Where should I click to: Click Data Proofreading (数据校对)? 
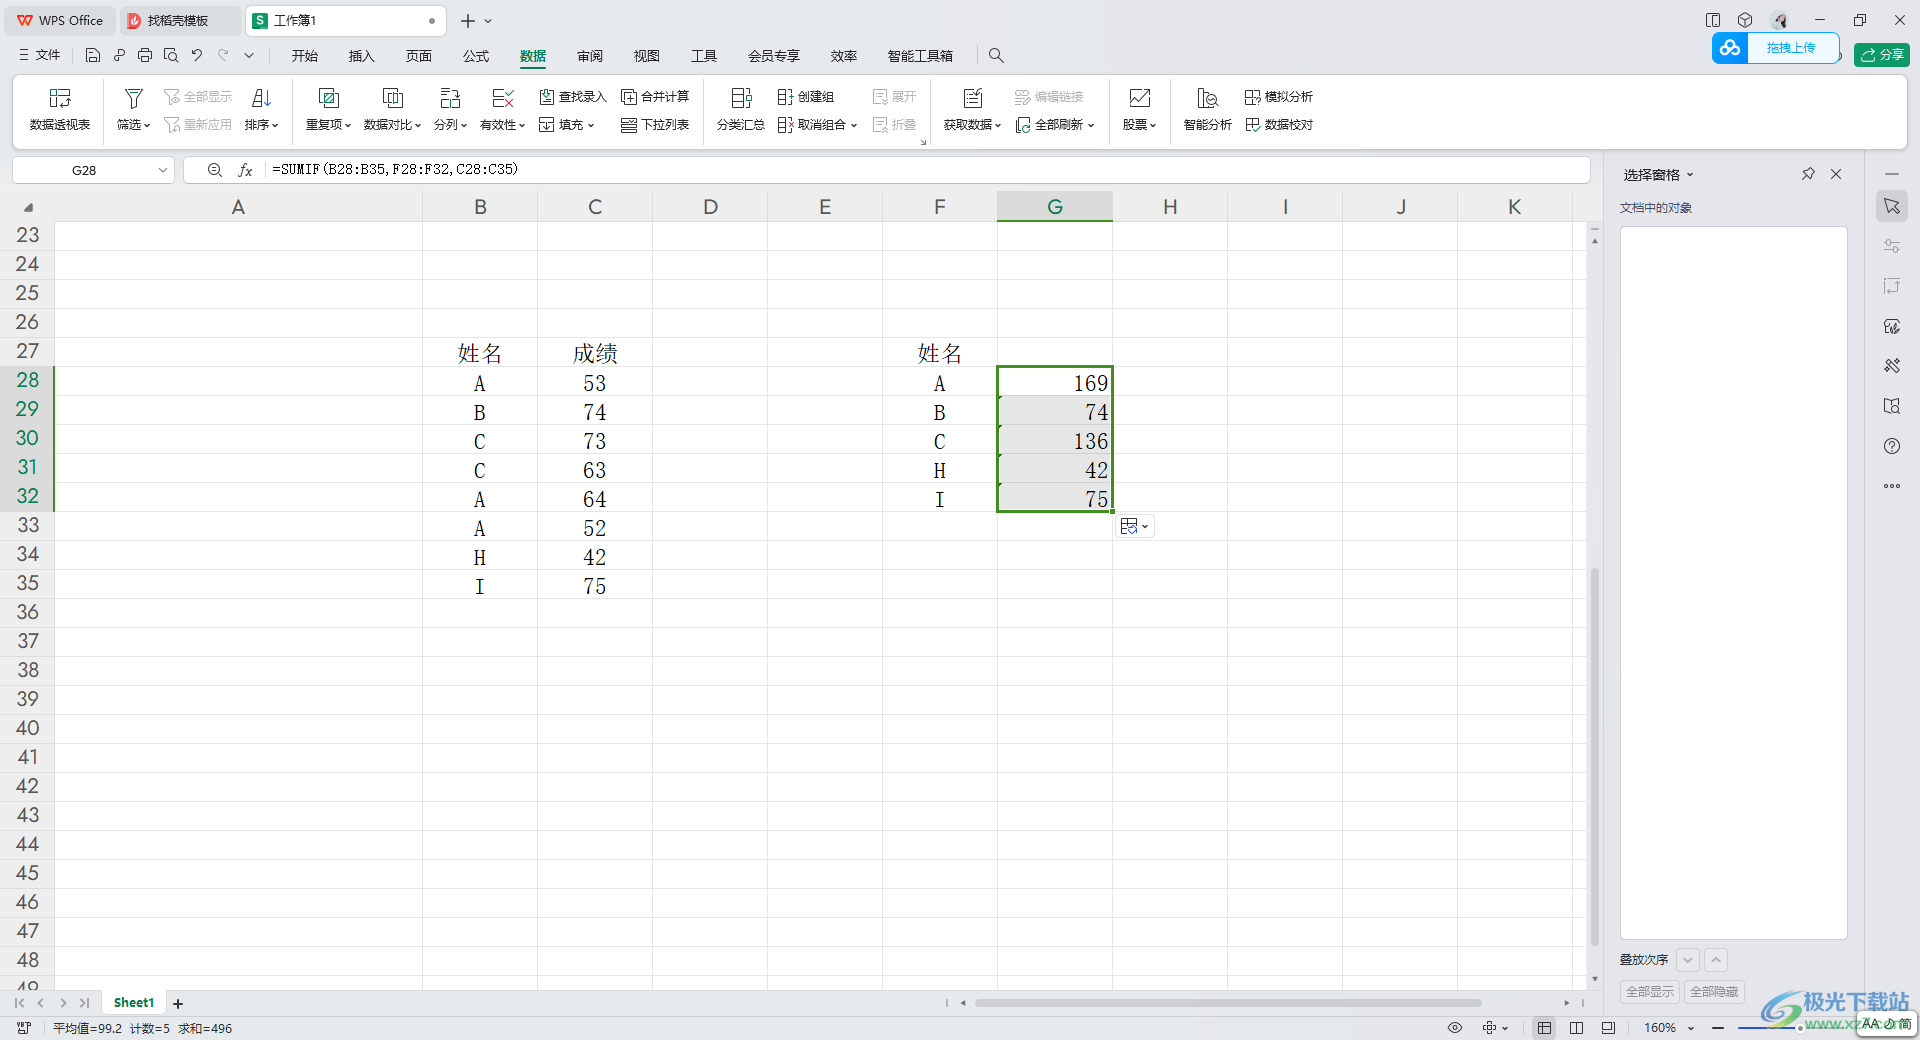(x=1279, y=125)
